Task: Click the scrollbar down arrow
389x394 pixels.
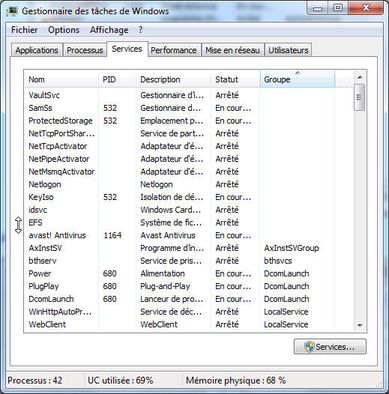Action: click(360, 325)
